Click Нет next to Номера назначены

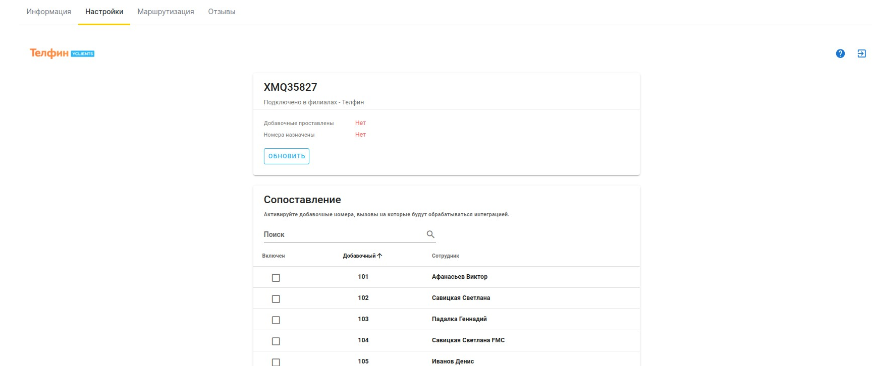pos(360,135)
